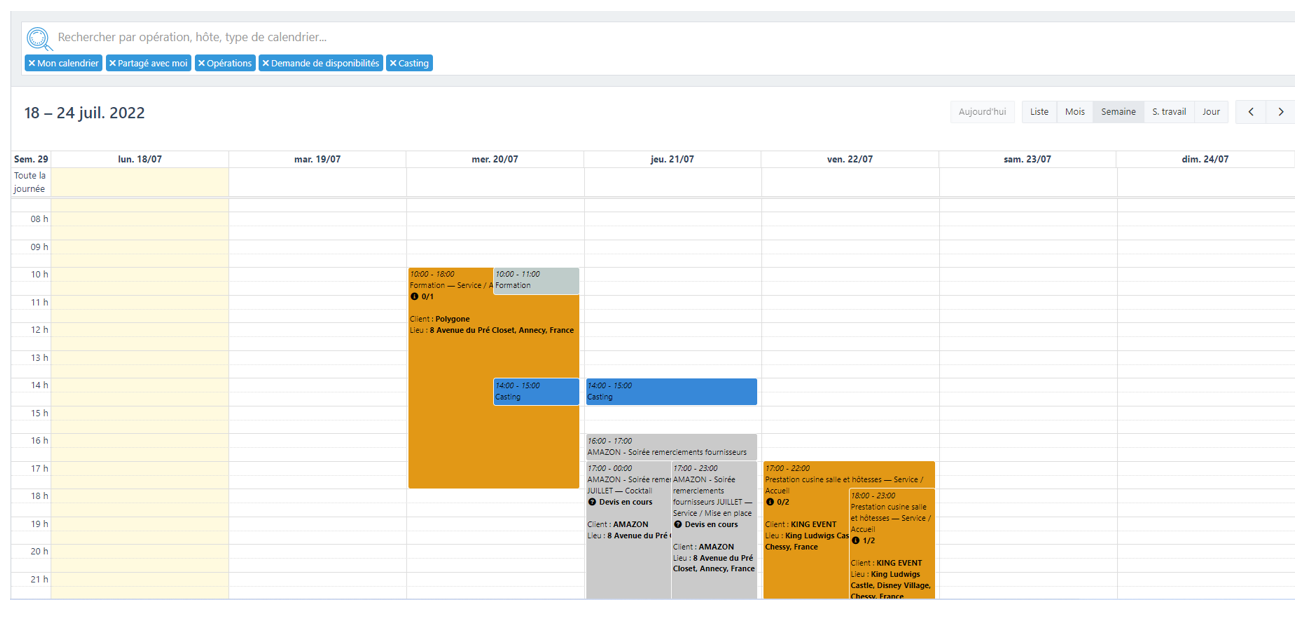The image size is (1313, 620).
Task: Switch to Mois view
Action: click(x=1075, y=112)
